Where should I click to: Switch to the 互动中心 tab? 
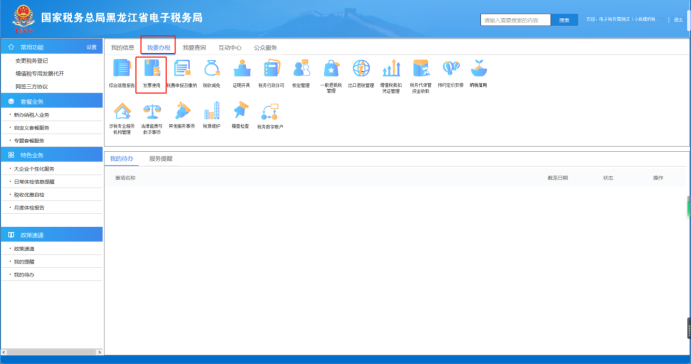230,48
